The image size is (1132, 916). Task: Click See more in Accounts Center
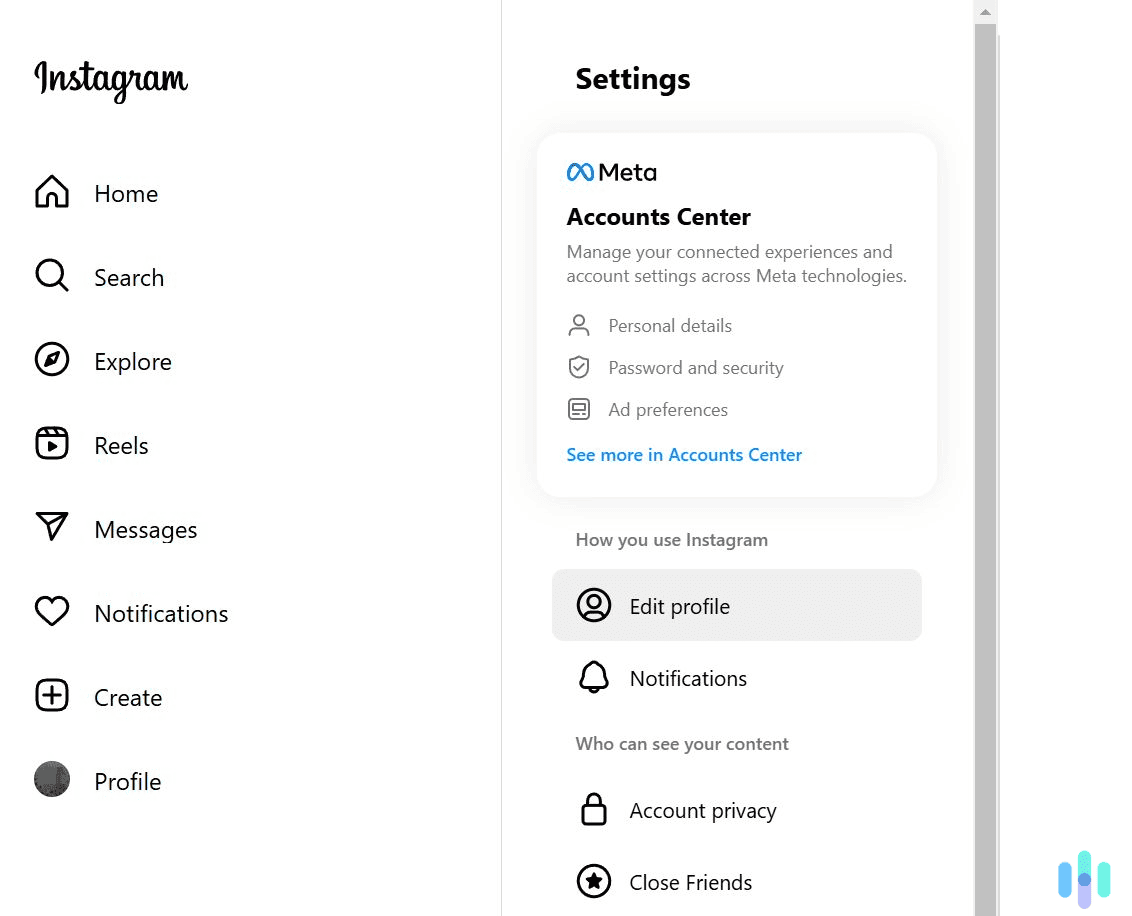[684, 455]
